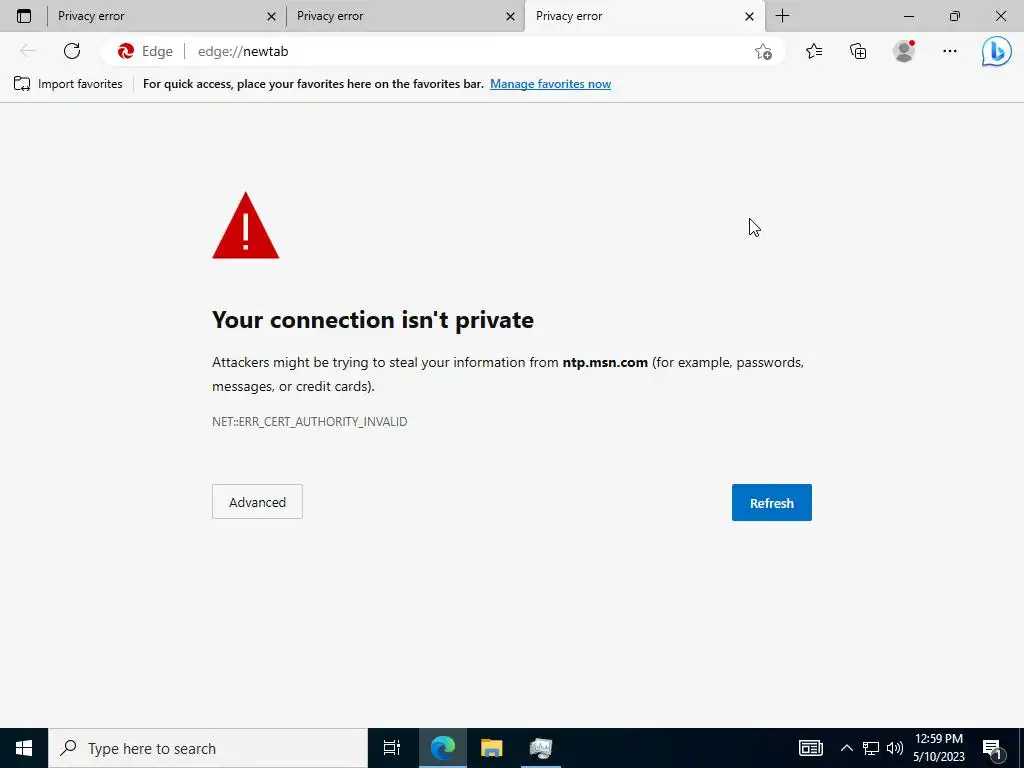Open Microsoft Edge from the taskbar

coord(442,748)
